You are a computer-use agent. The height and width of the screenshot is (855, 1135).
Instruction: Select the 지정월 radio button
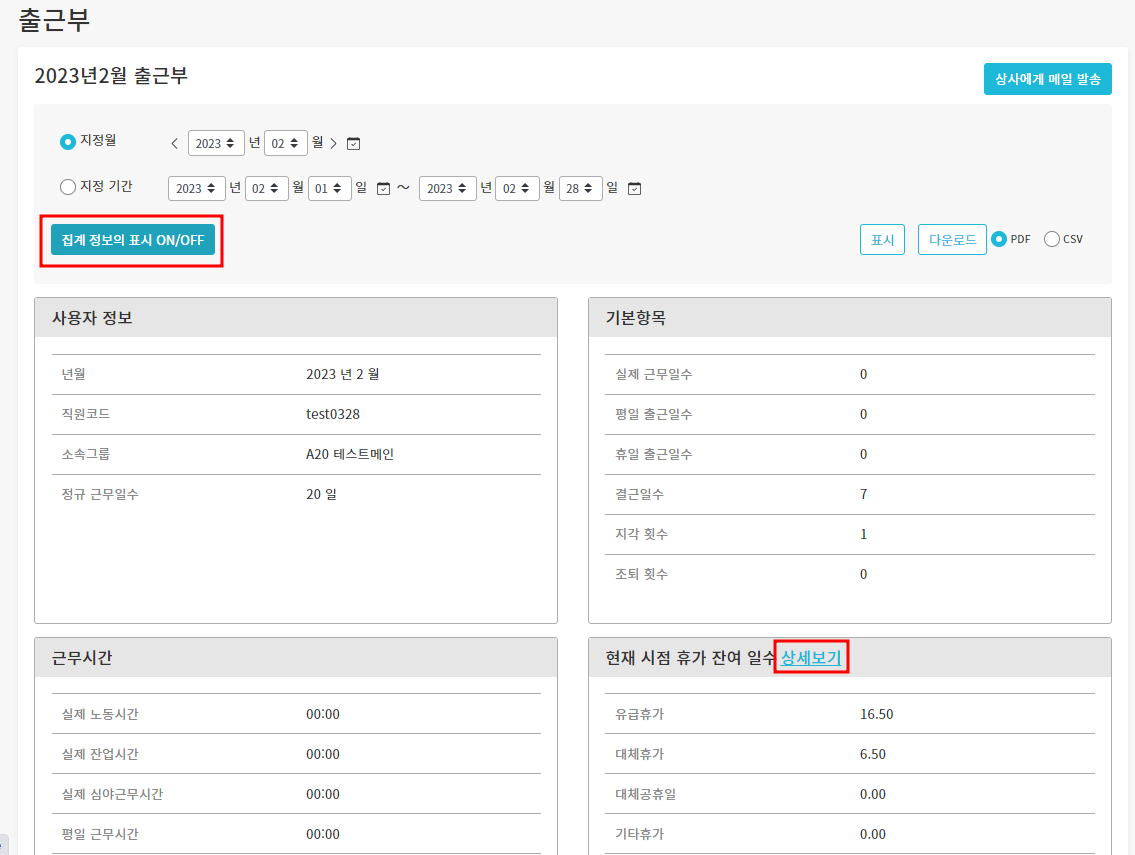[x=68, y=142]
